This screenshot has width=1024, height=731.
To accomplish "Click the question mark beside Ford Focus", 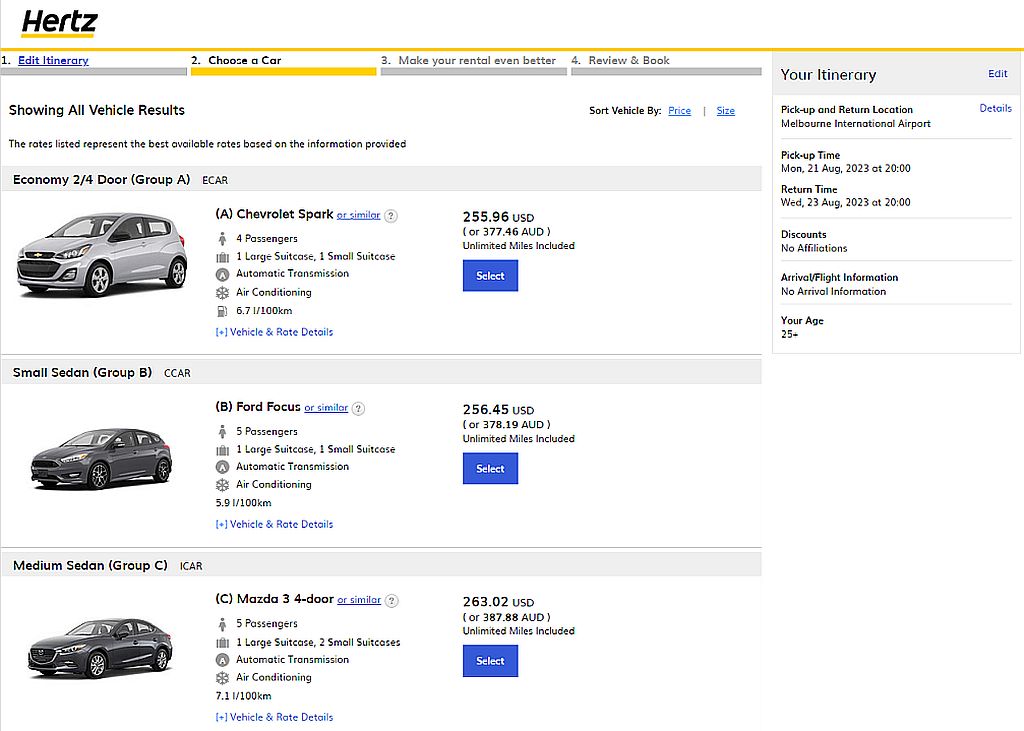I will [x=358, y=408].
